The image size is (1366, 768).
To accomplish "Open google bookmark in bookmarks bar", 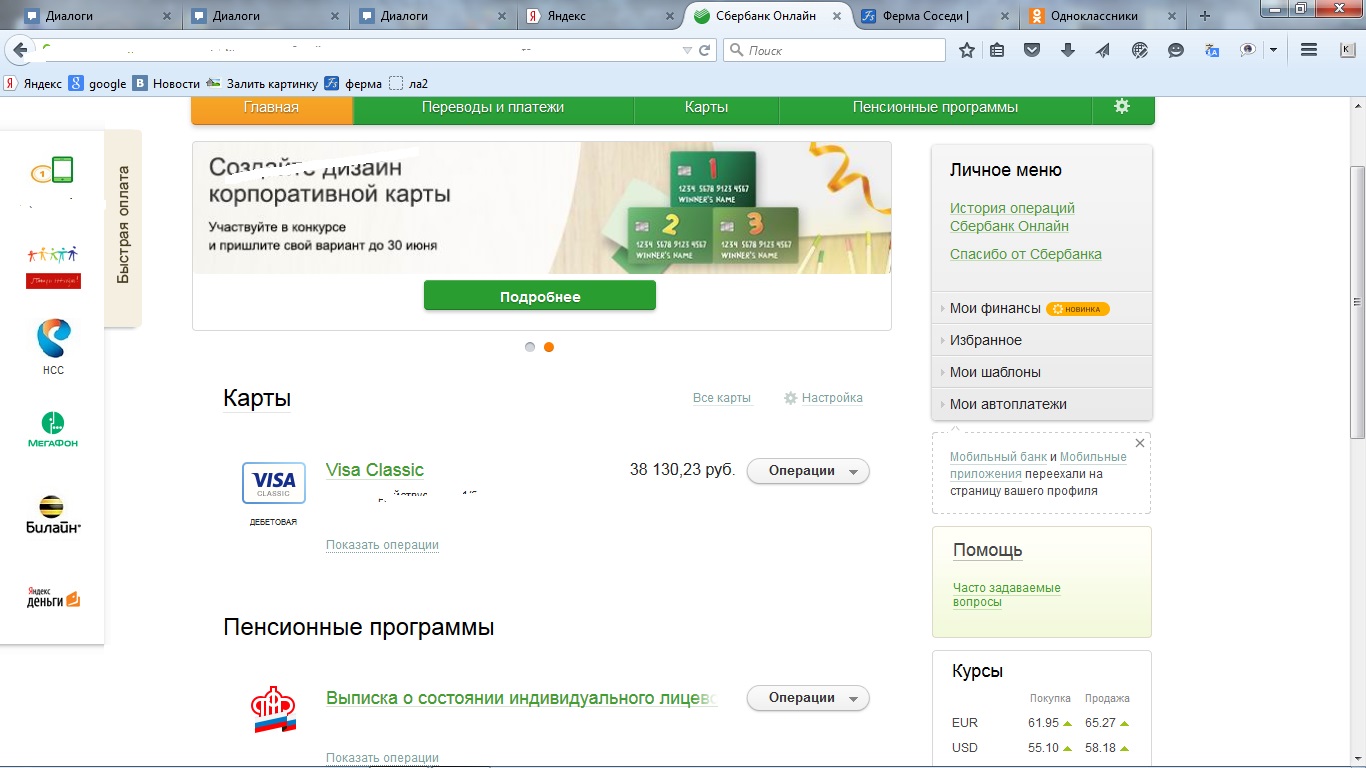I will [98, 84].
